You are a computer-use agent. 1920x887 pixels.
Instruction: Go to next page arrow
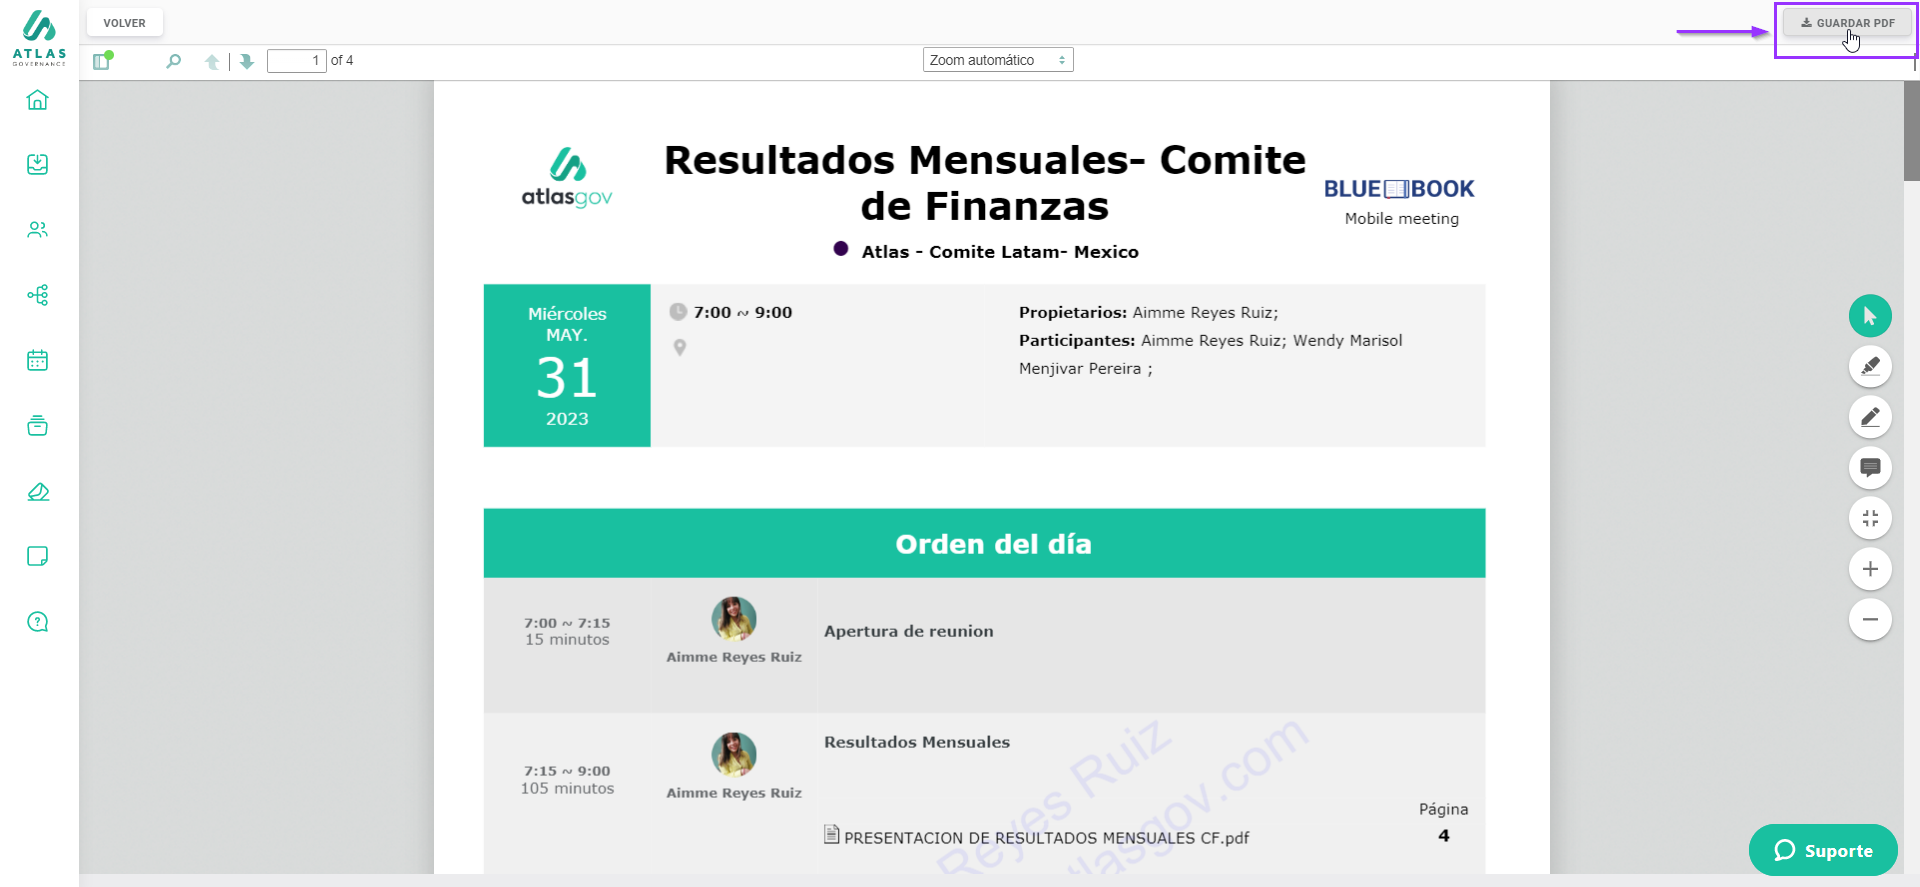(x=247, y=62)
